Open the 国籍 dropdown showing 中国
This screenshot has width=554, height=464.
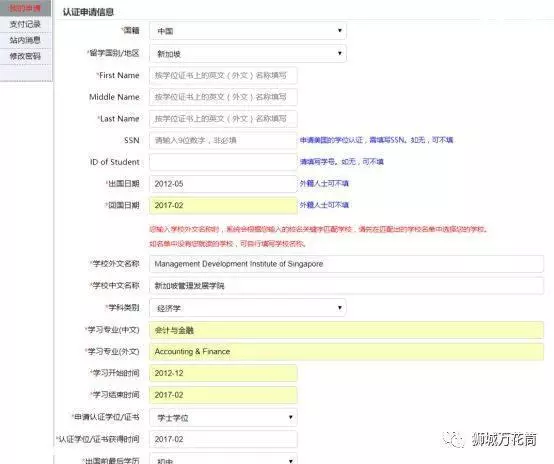[x=248, y=31]
